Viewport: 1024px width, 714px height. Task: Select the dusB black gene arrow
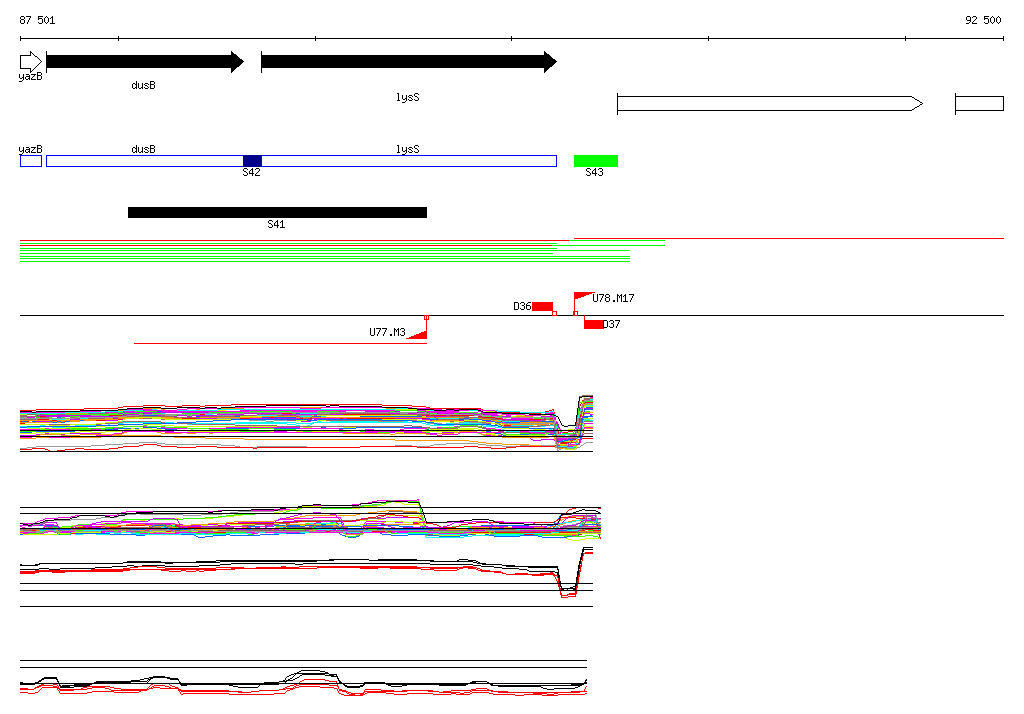145,62
